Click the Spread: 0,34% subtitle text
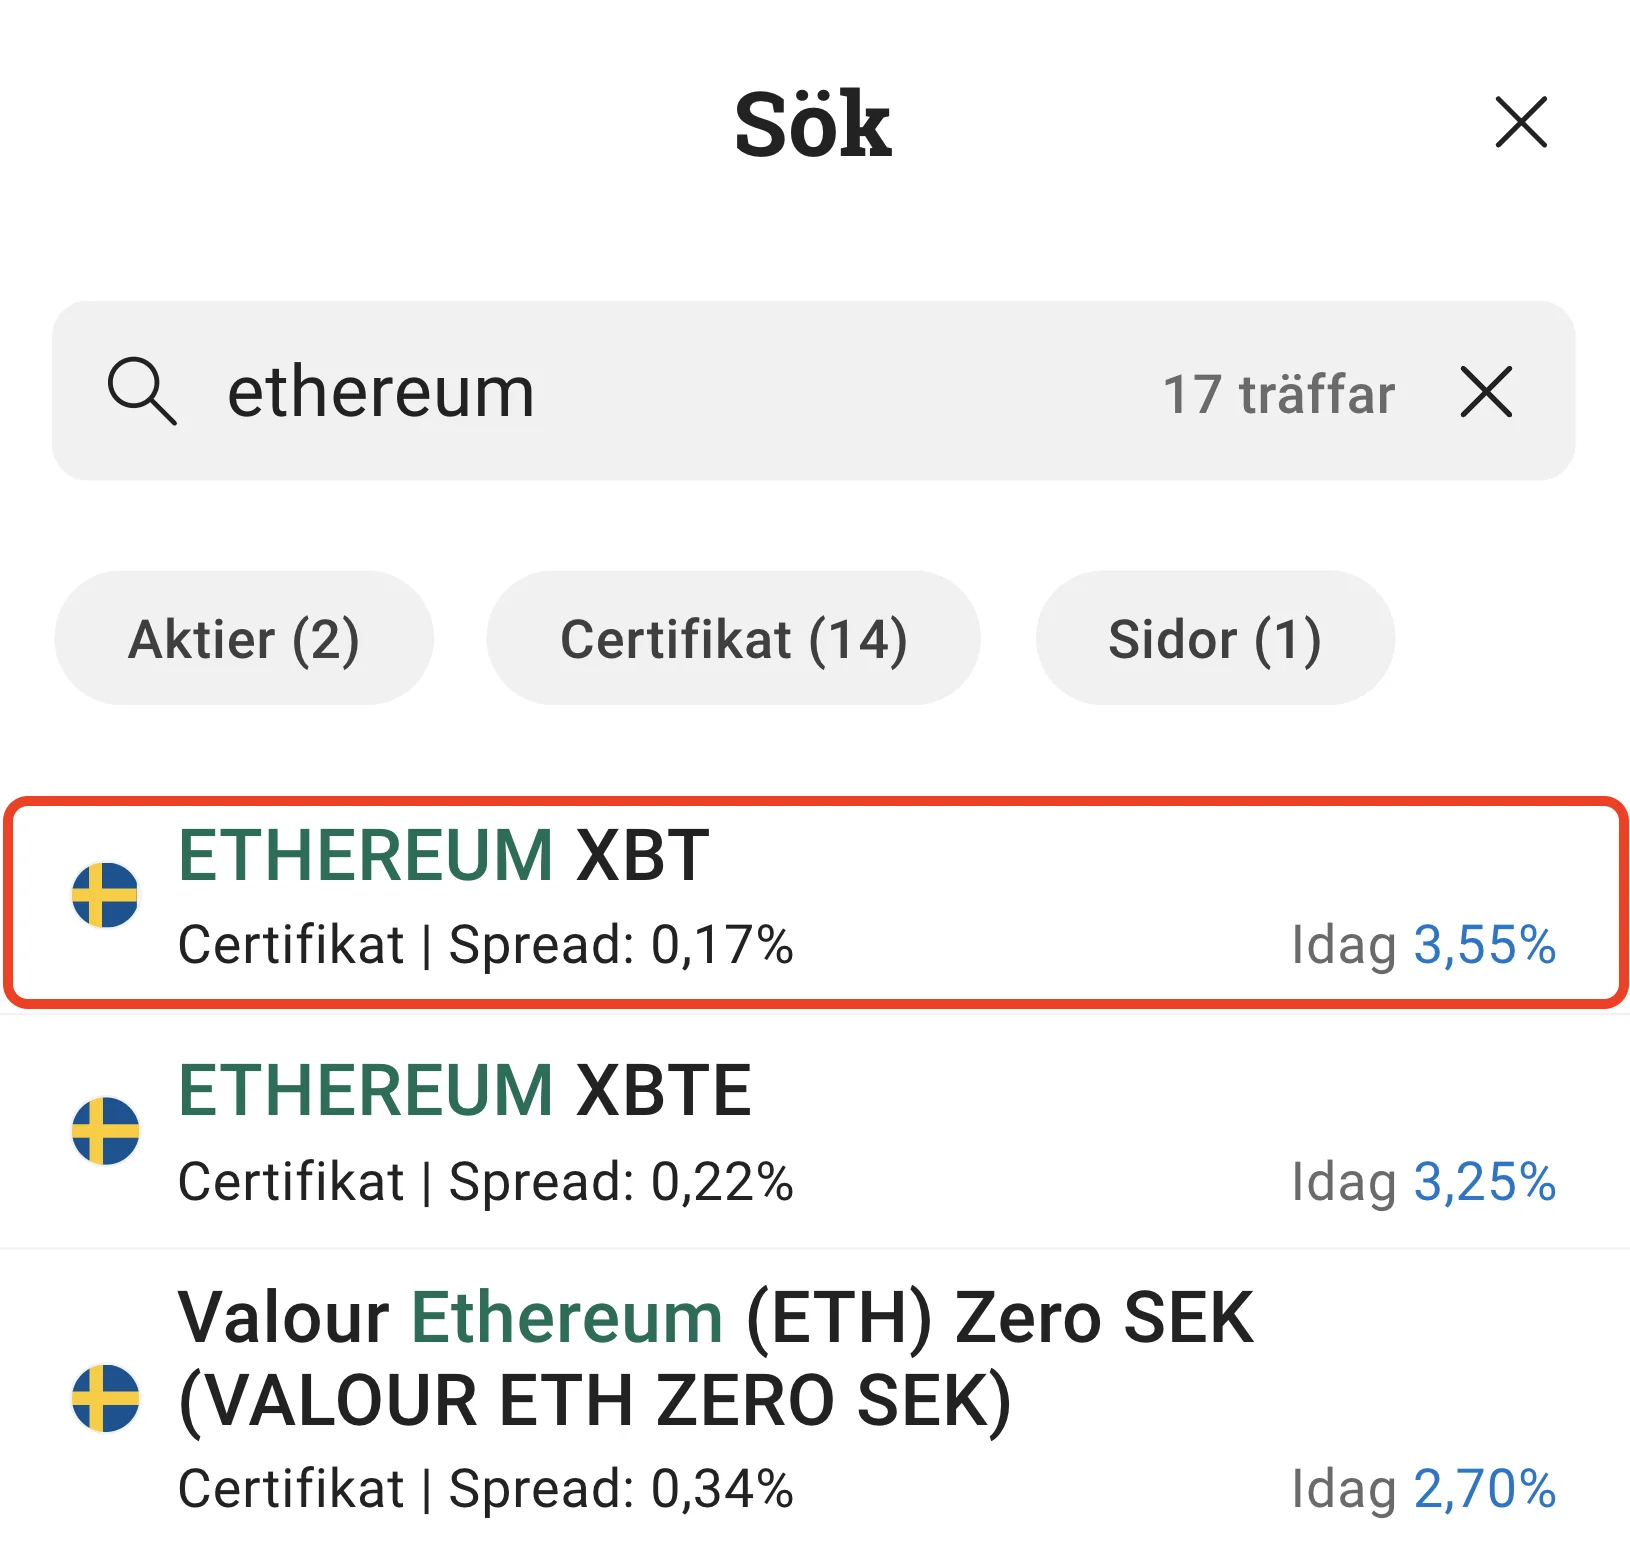 (x=621, y=1489)
